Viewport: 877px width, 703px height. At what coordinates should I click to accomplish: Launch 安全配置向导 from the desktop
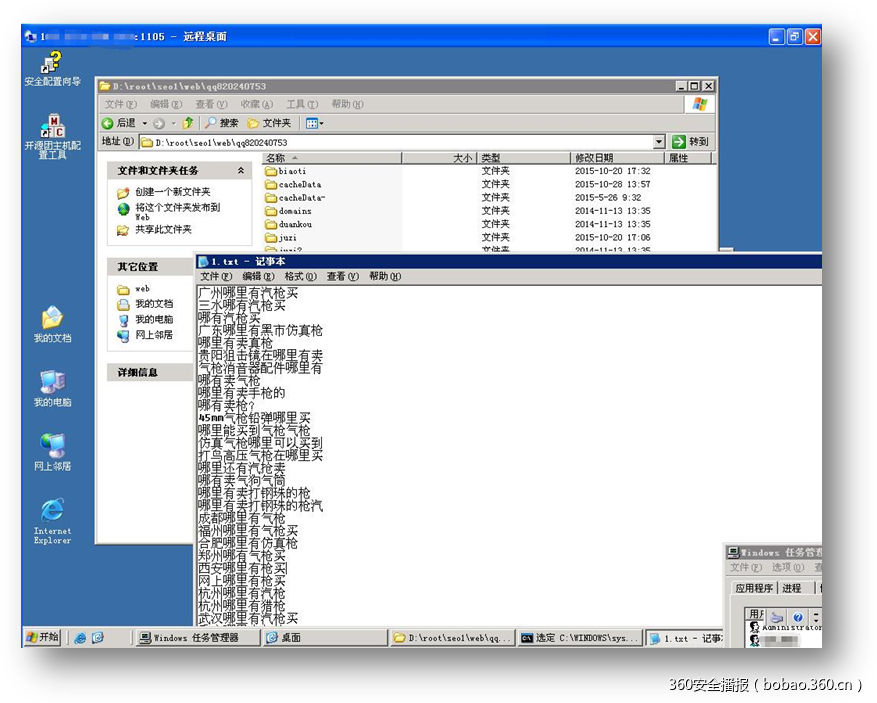click(50, 60)
